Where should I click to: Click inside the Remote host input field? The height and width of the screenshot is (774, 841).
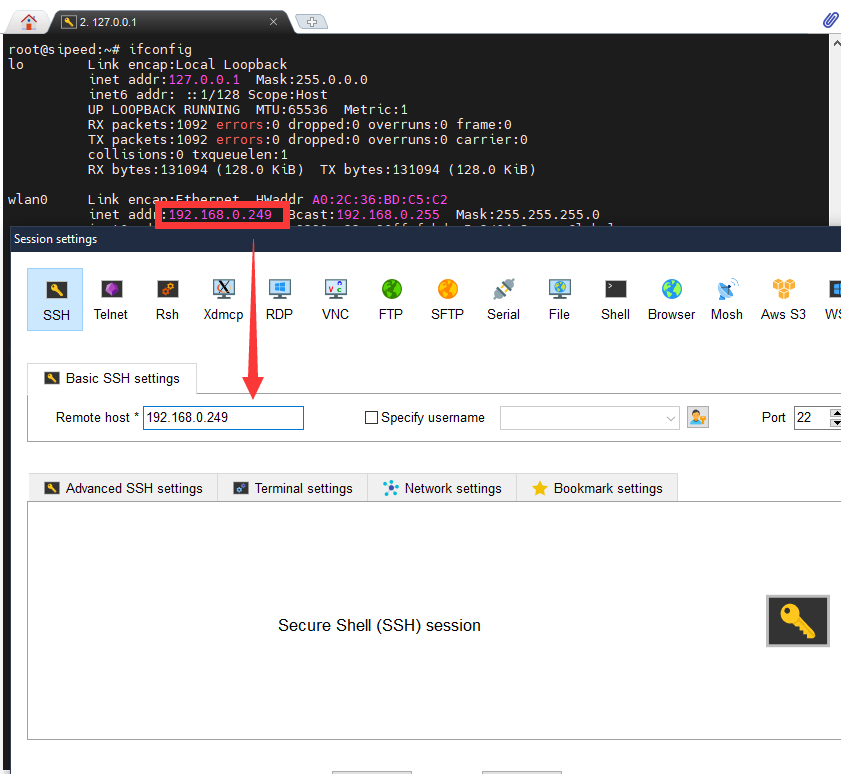point(222,417)
